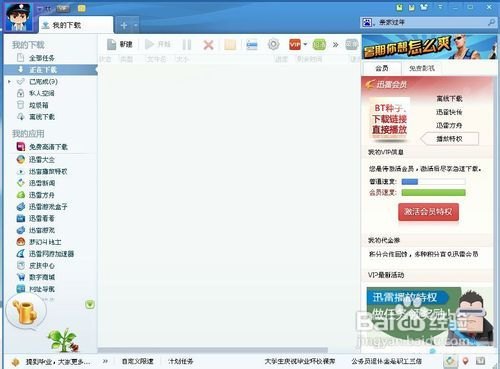Click the 免费高清下载 app icon
This screenshot has height=369, width=500.
click(x=21, y=147)
